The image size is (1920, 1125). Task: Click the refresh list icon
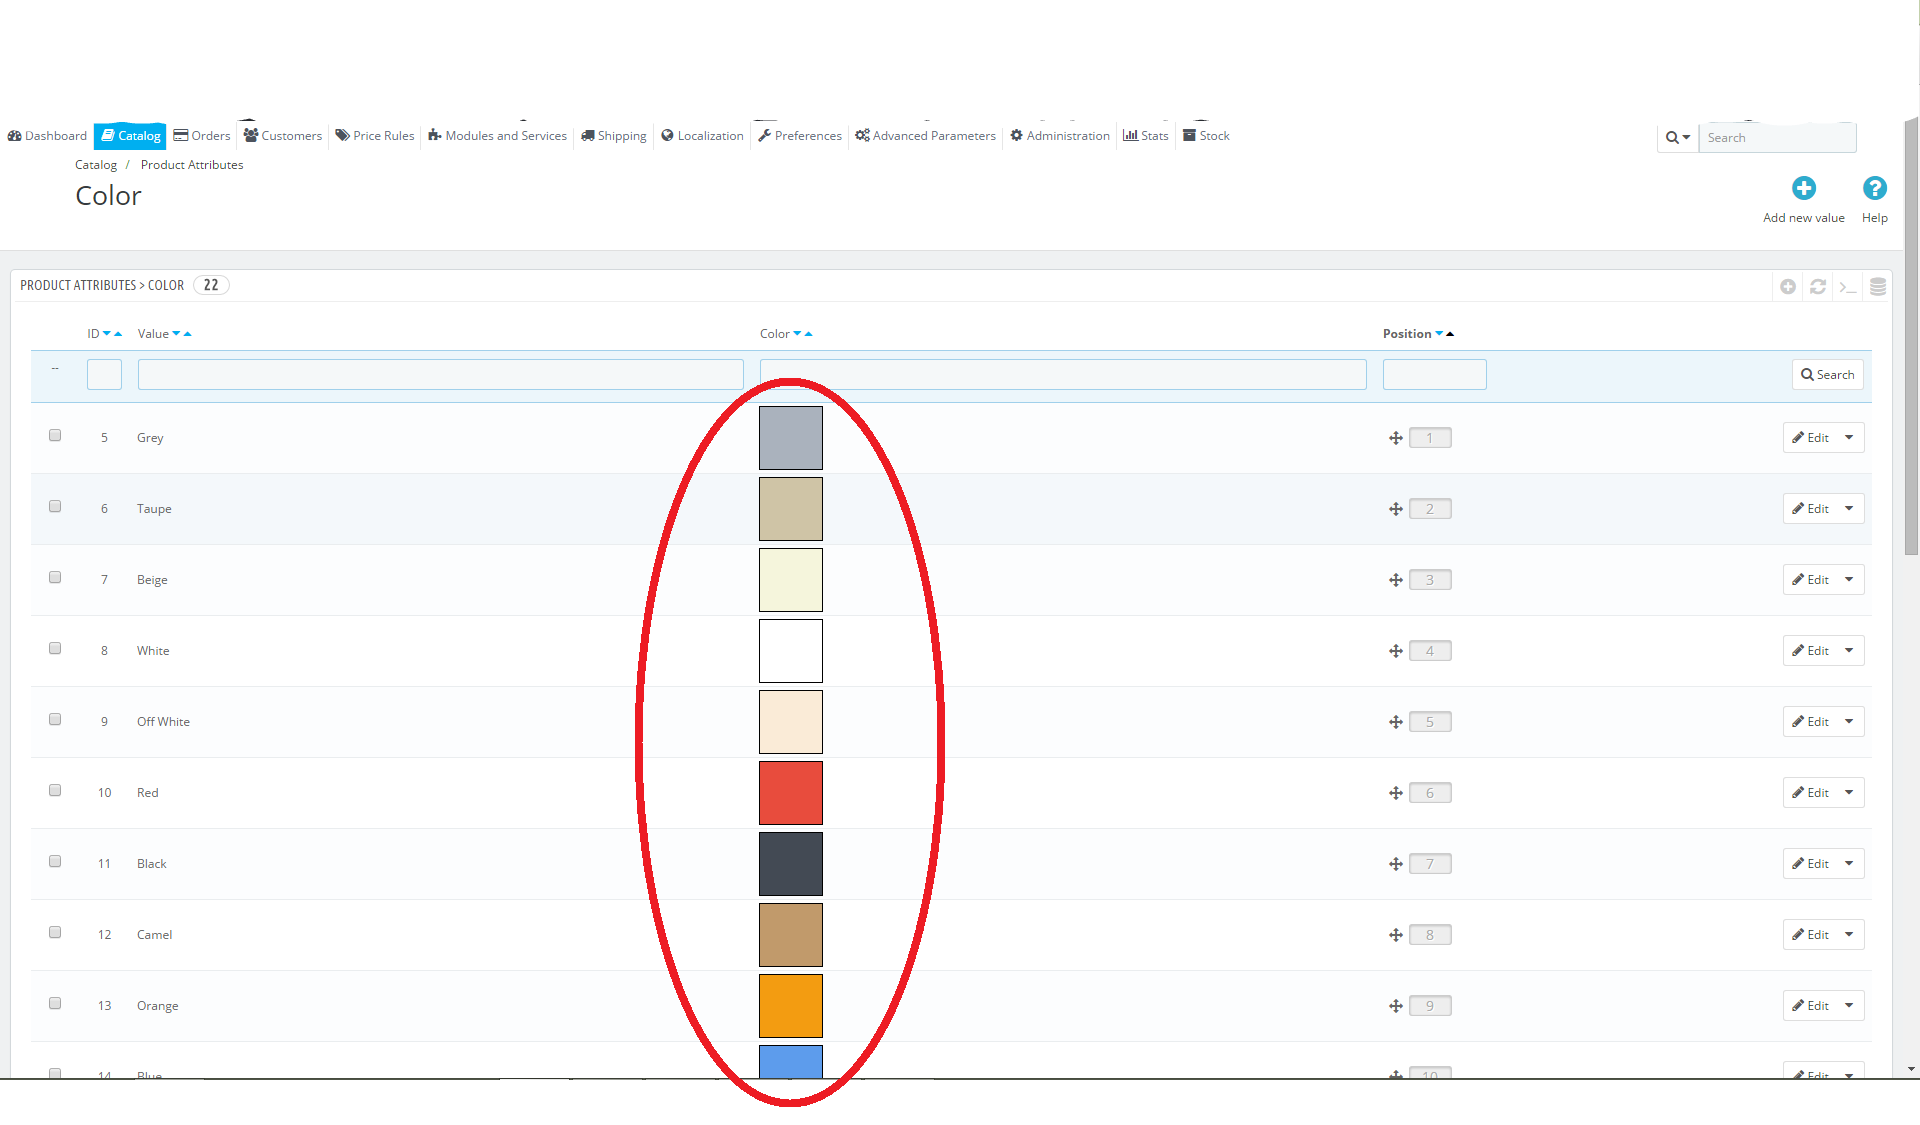tap(1818, 287)
